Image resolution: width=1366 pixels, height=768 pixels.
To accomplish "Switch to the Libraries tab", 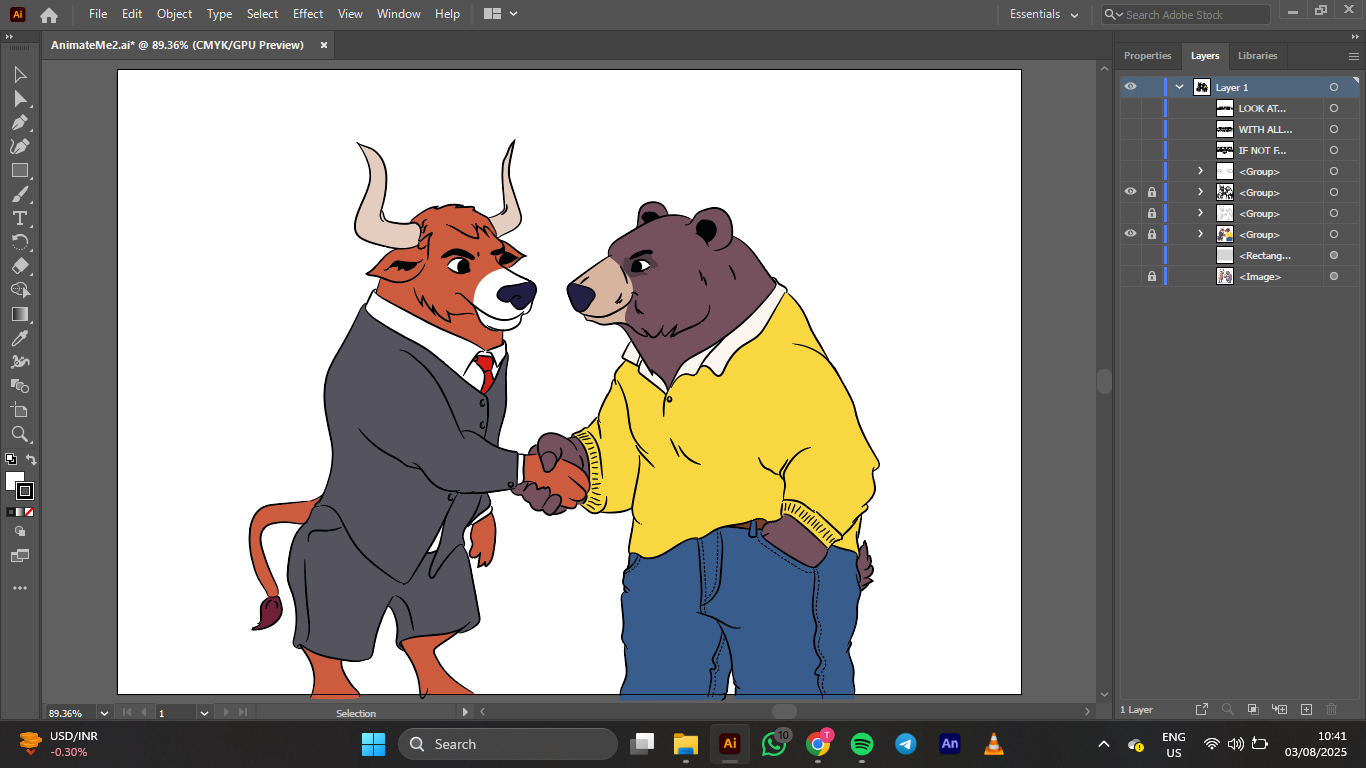I will (x=1257, y=56).
